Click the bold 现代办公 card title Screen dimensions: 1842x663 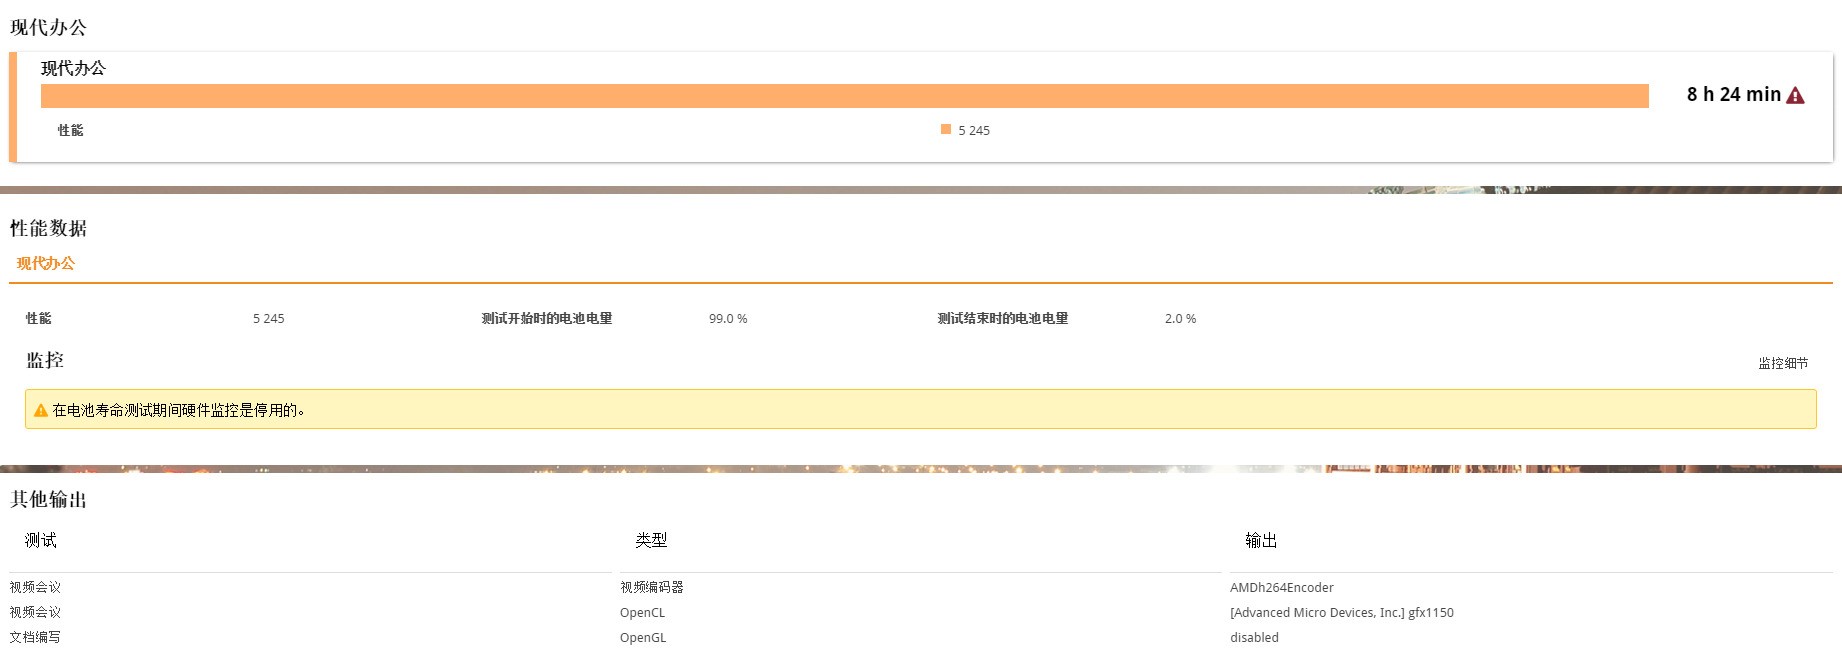(x=73, y=68)
